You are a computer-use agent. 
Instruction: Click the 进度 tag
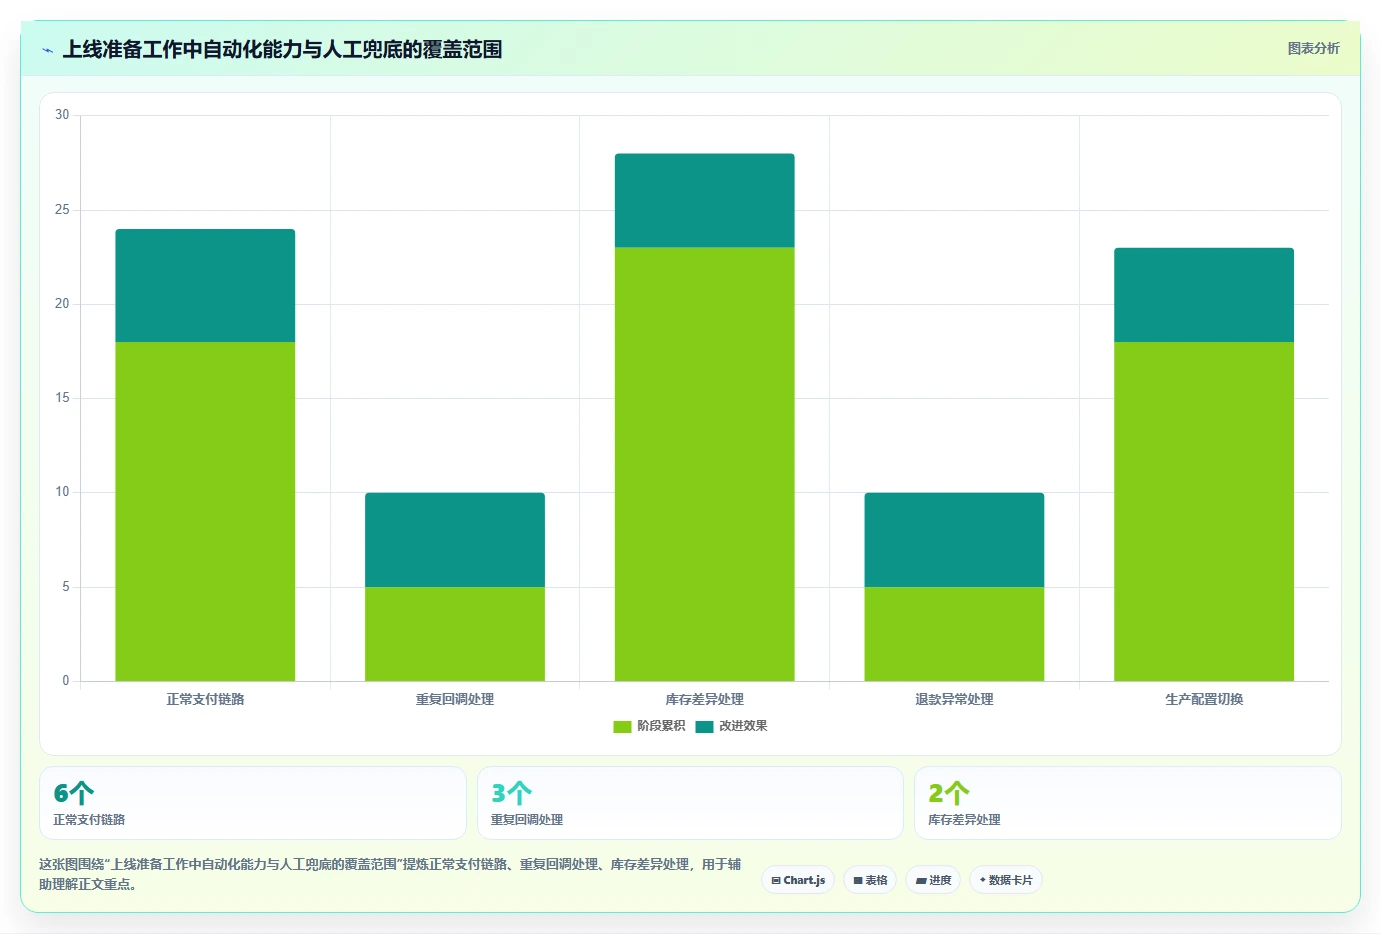tap(933, 880)
